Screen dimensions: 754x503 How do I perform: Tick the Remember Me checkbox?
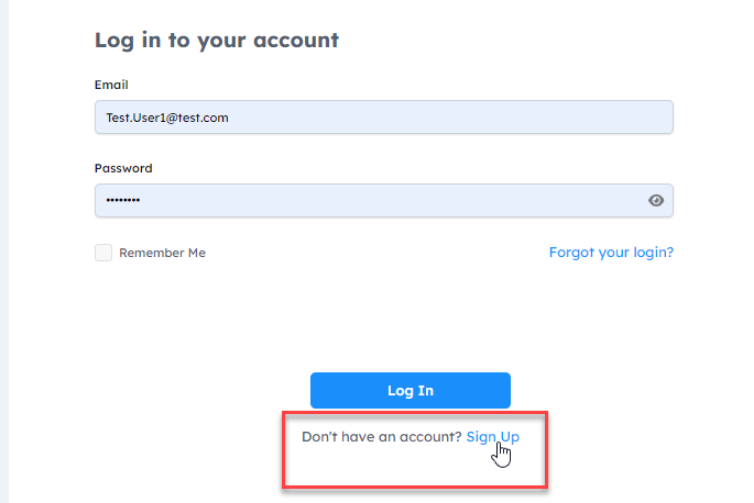tap(103, 253)
